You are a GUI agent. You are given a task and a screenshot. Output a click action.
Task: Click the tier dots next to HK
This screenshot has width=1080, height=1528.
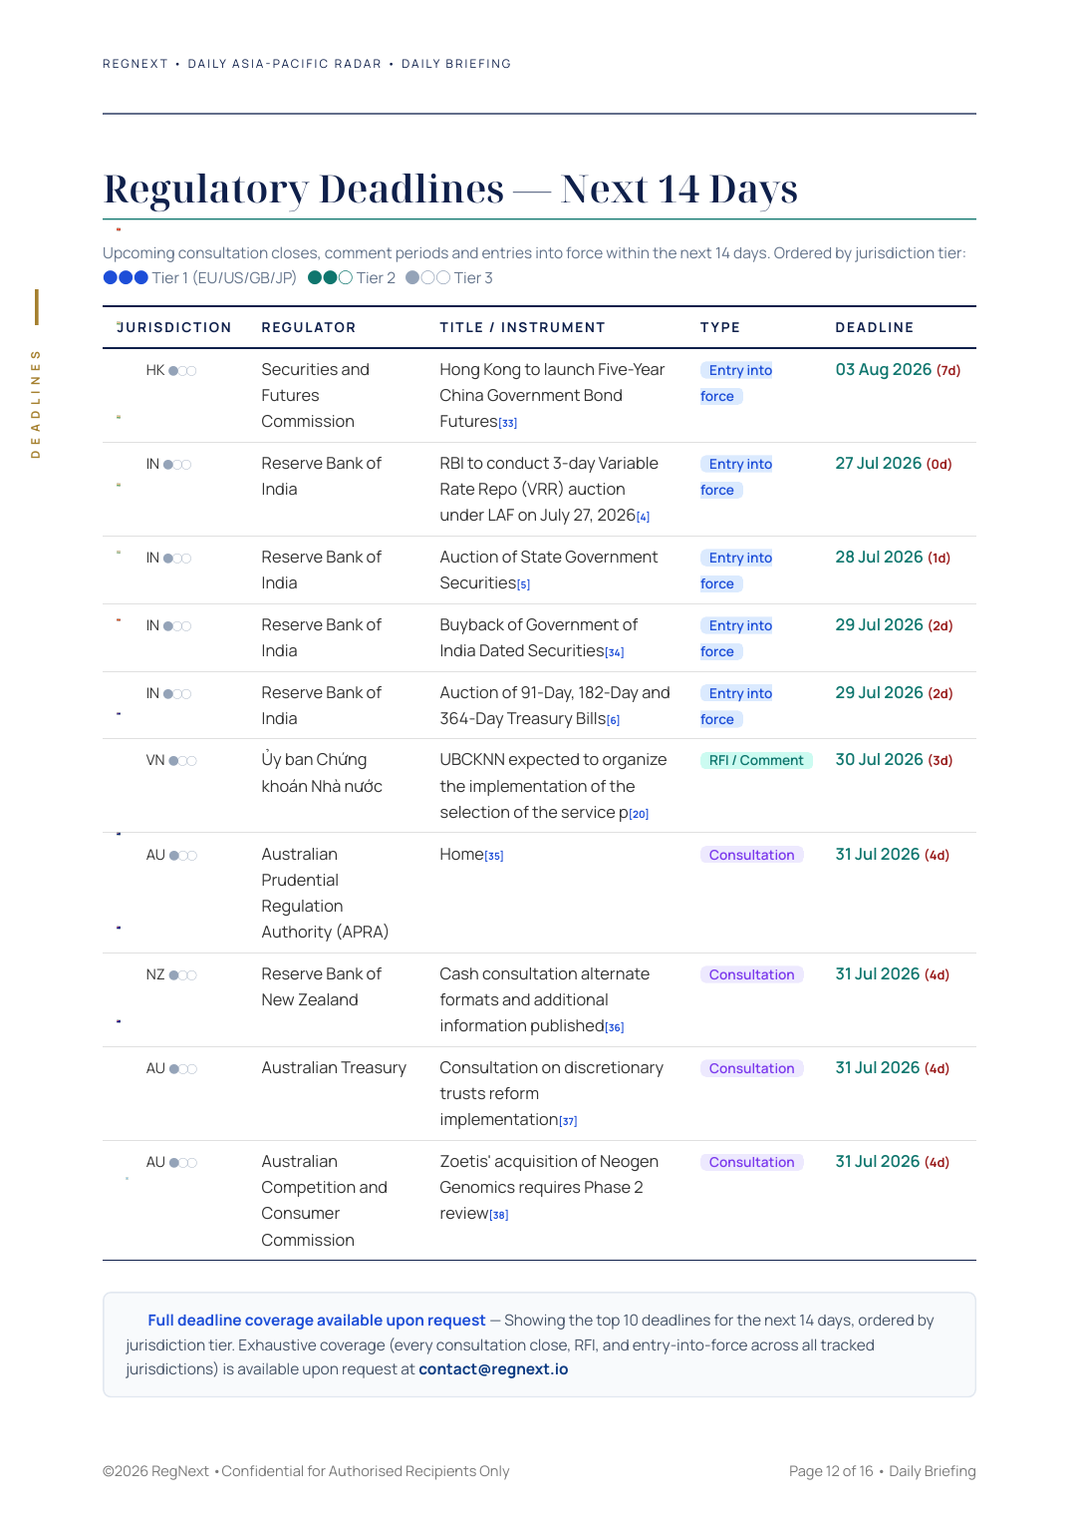click(182, 371)
